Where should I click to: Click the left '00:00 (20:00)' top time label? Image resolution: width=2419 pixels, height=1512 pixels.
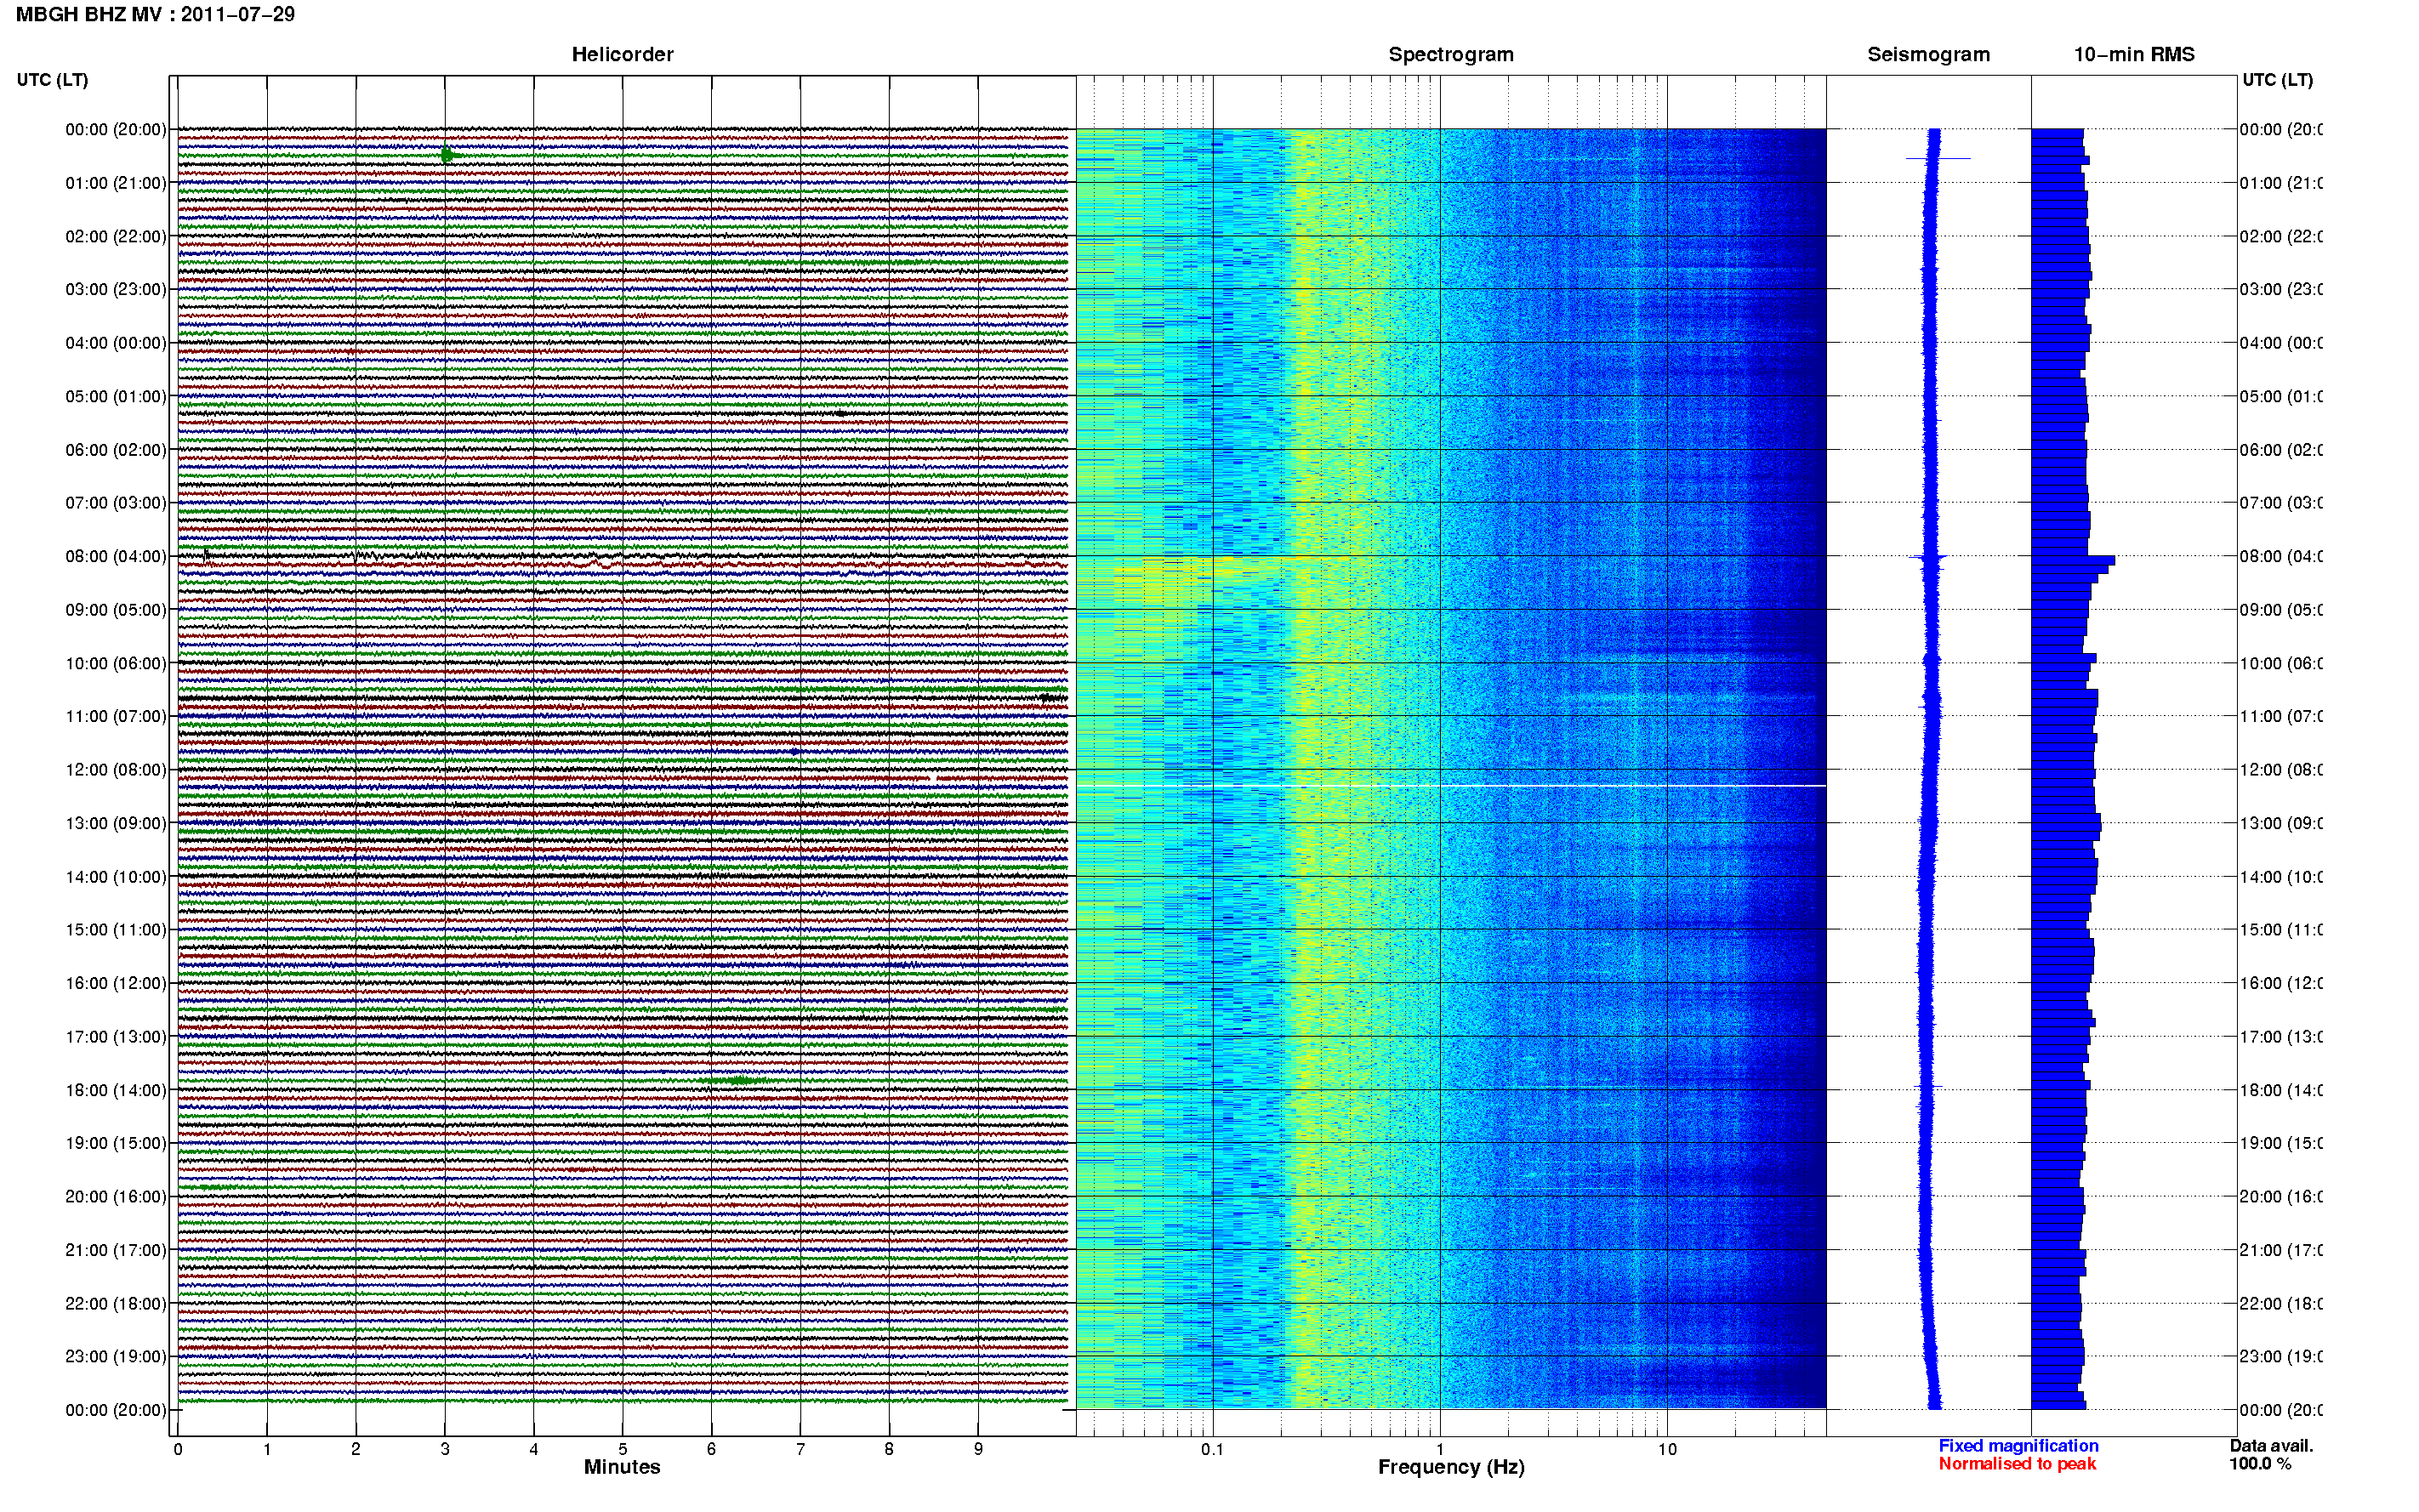click(116, 129)
